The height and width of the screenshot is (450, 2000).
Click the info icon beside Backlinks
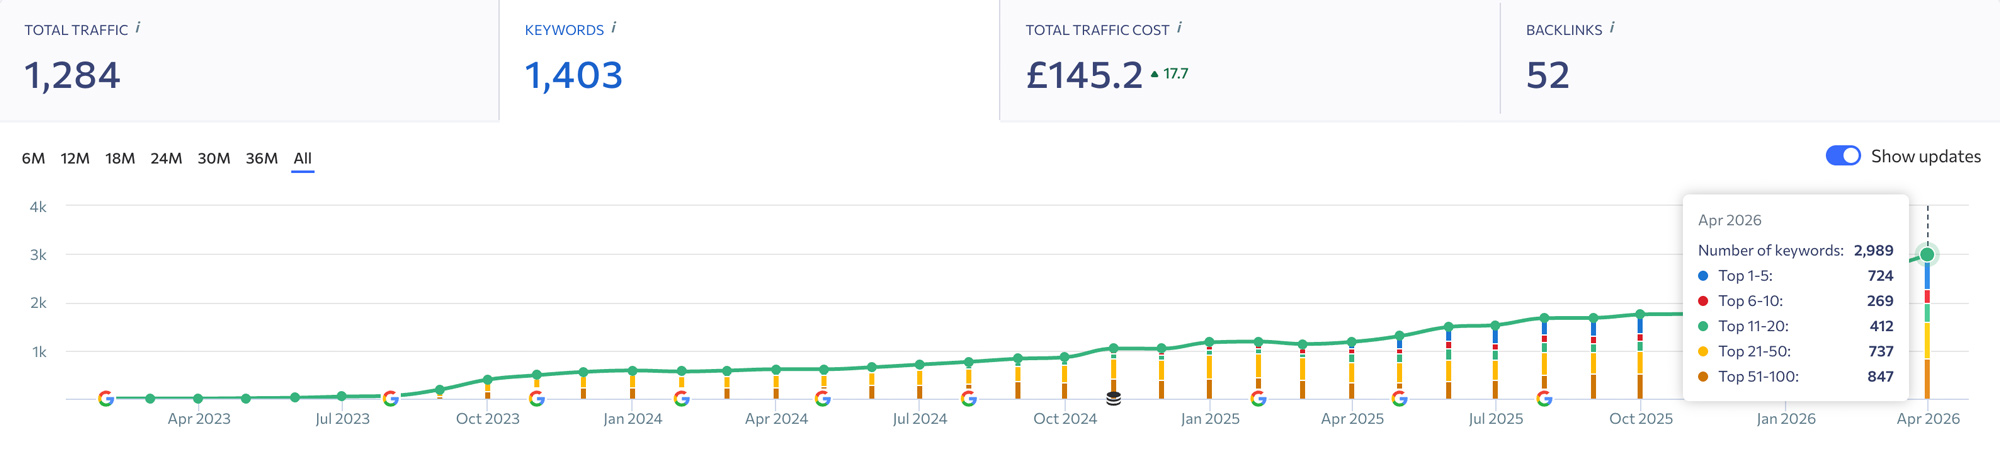[1613, 28]
